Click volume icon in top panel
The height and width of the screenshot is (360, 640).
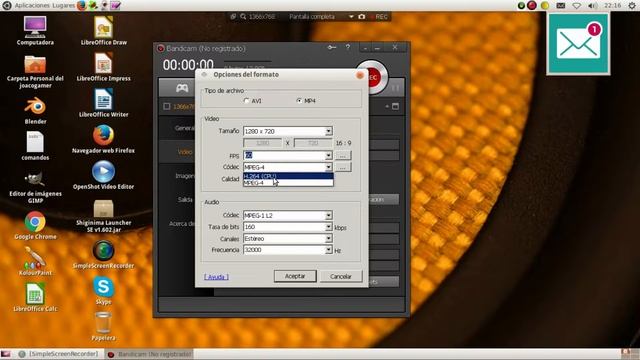[x=593, y=6]
